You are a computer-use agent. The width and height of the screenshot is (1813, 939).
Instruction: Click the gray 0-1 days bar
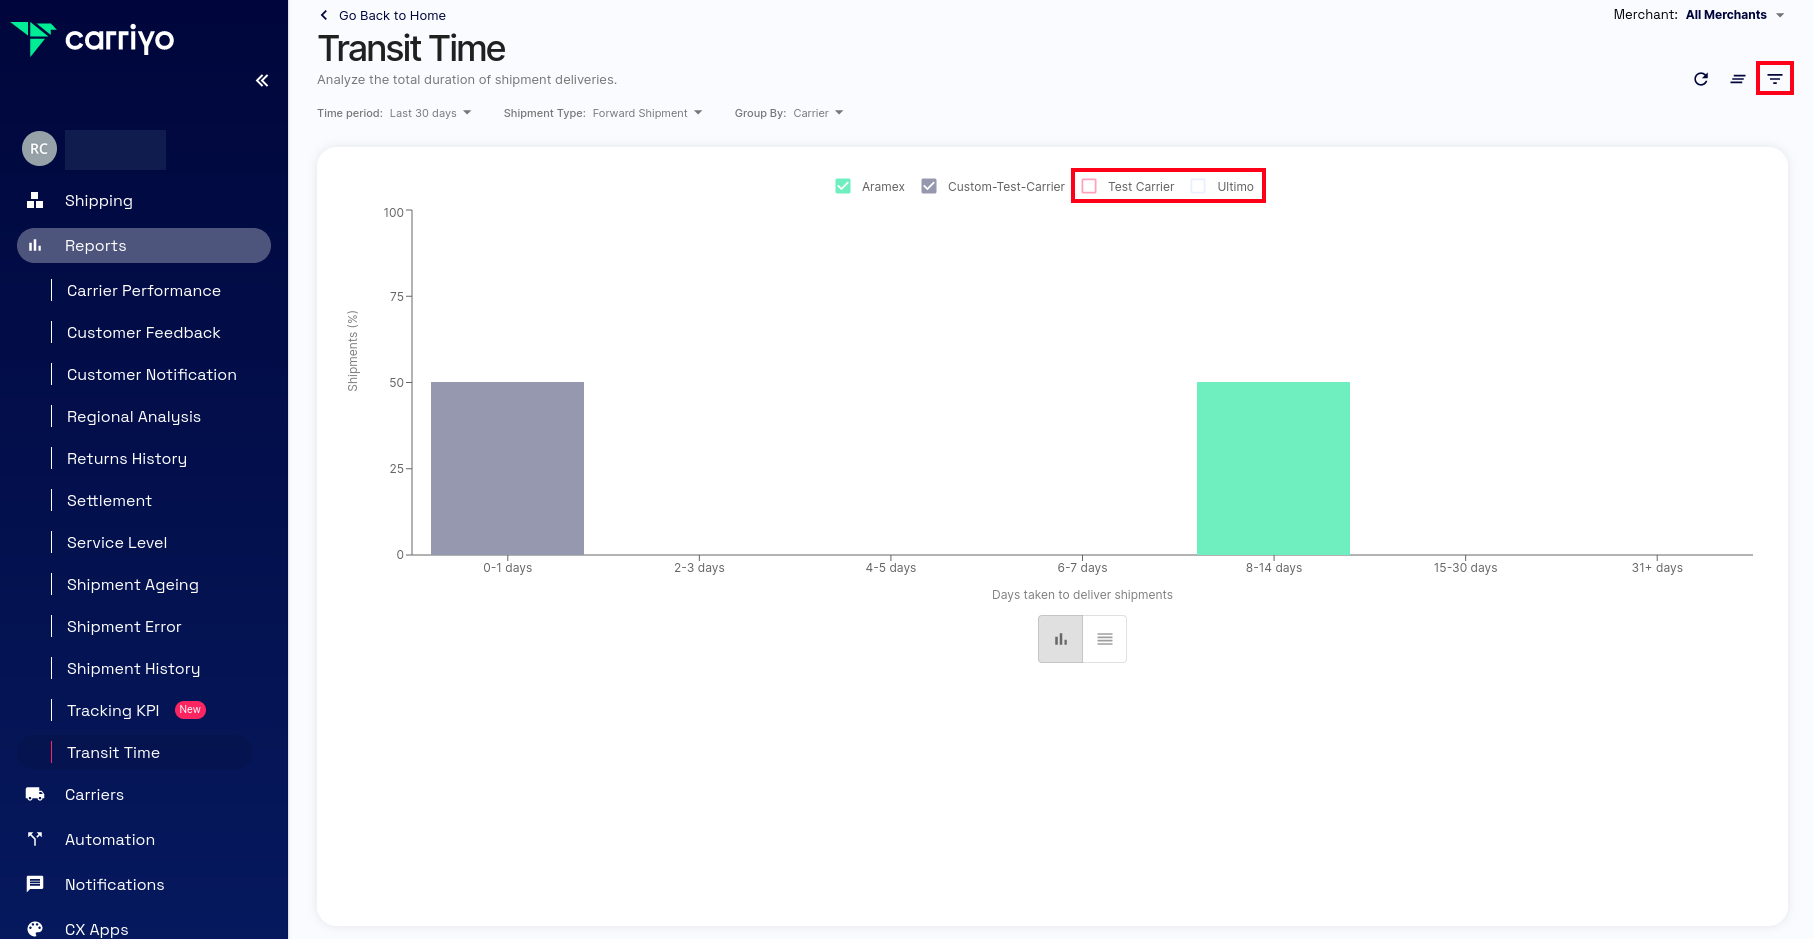pyautogui.click(x=507, y=468)
